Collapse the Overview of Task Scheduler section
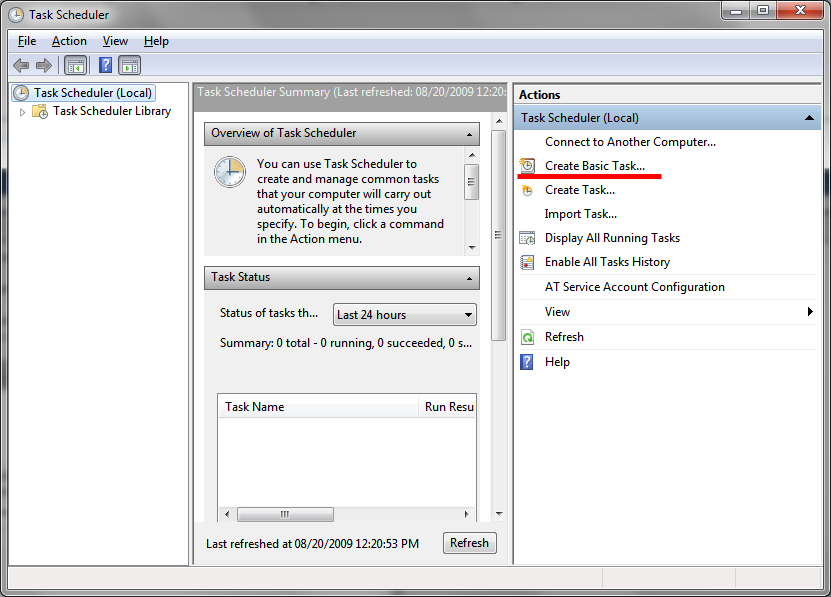 click(x=470, y=134)
